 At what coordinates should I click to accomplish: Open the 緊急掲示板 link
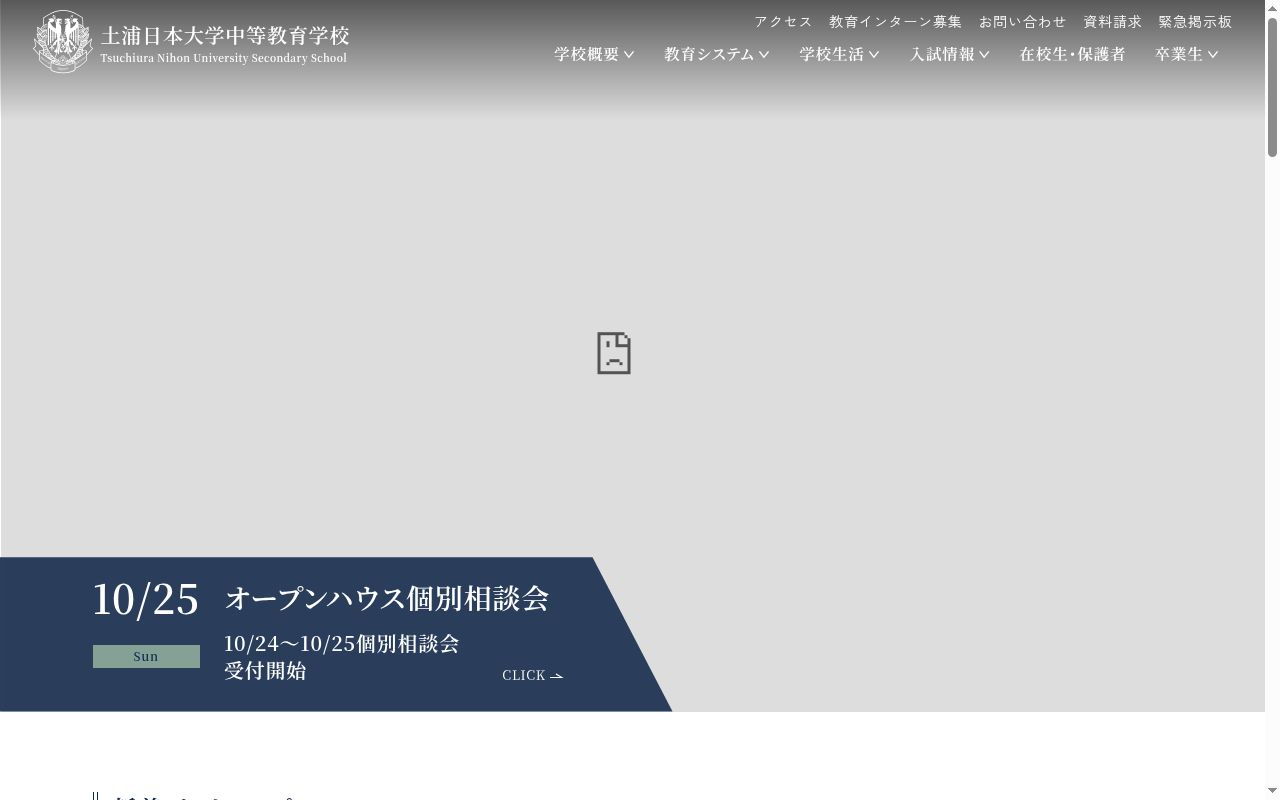[x=1195, y=21]
